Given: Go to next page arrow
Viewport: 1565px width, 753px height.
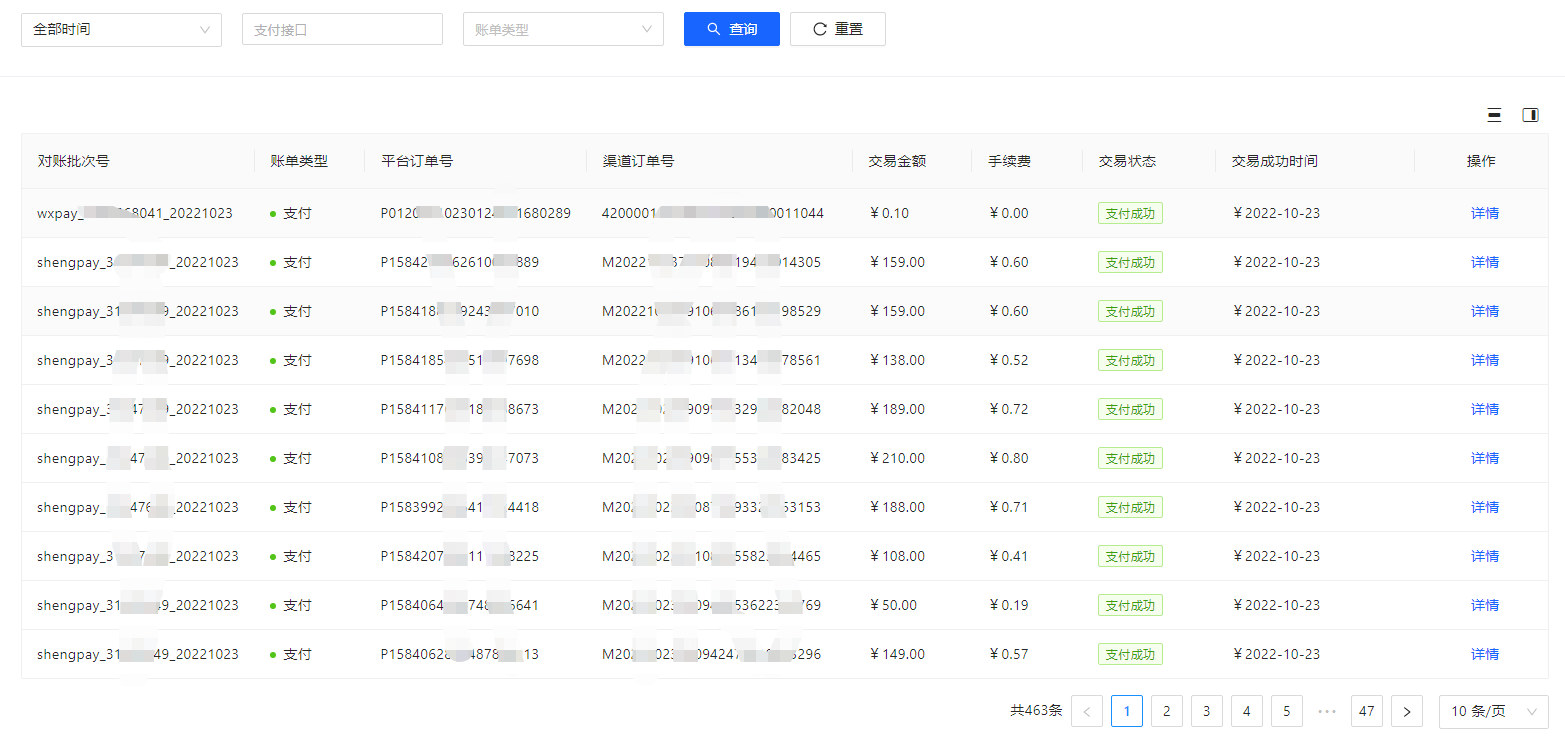Looking at the screenshot, I should point(1407,712).
